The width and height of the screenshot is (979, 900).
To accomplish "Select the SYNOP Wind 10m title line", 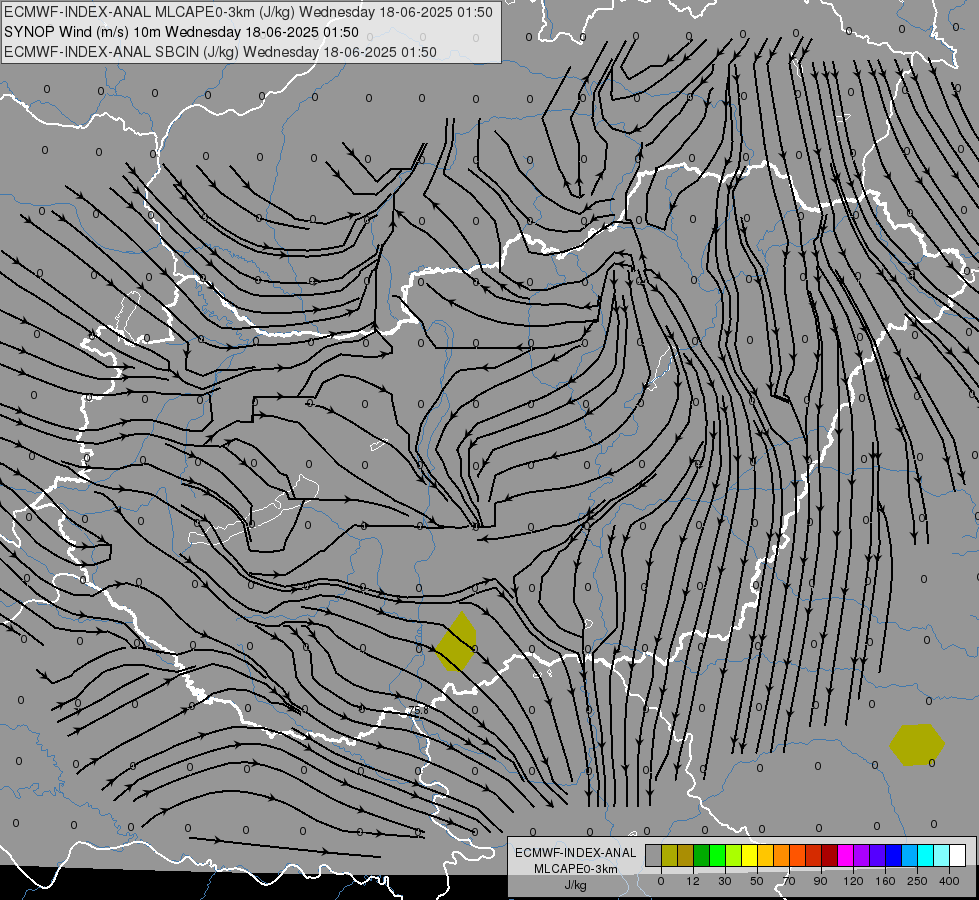I will 181,32.
